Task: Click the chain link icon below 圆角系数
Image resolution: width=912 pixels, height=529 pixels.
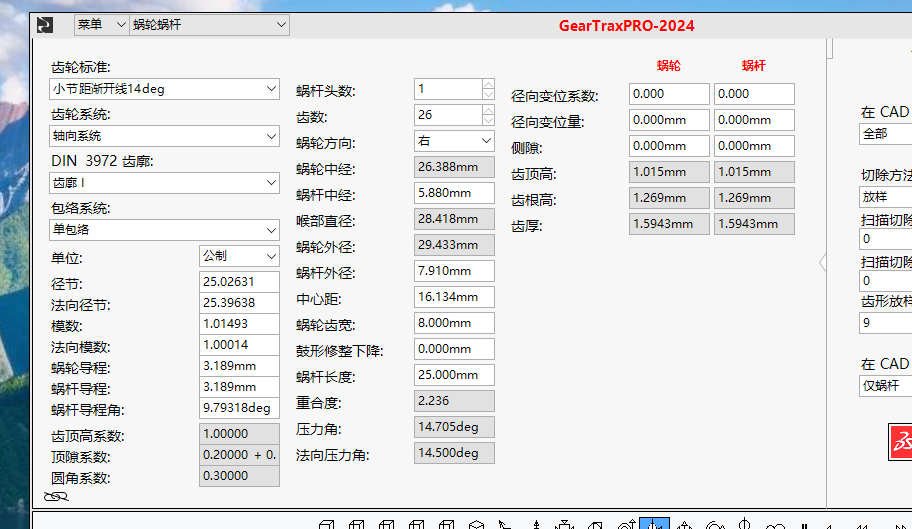Action: [x=56, y=496]
